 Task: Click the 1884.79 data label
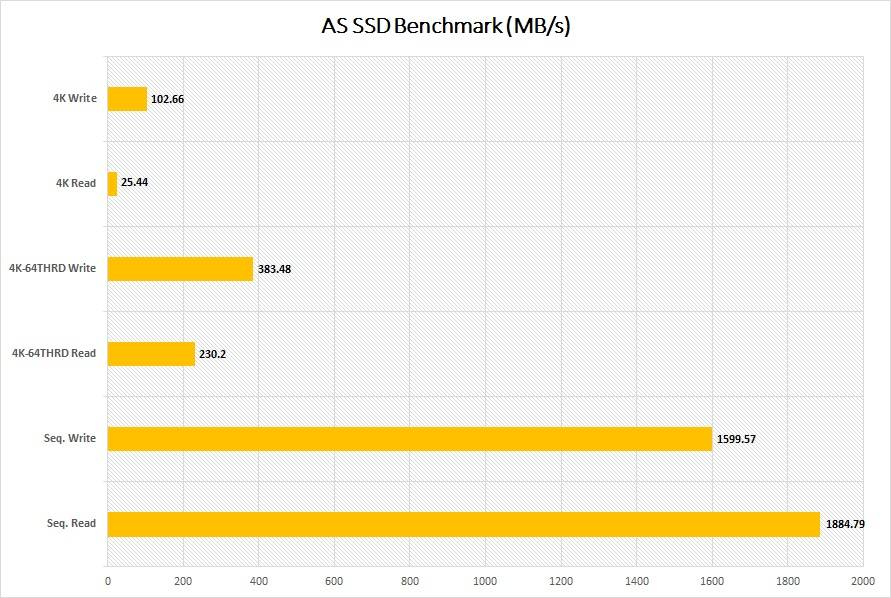coord(845,524)
